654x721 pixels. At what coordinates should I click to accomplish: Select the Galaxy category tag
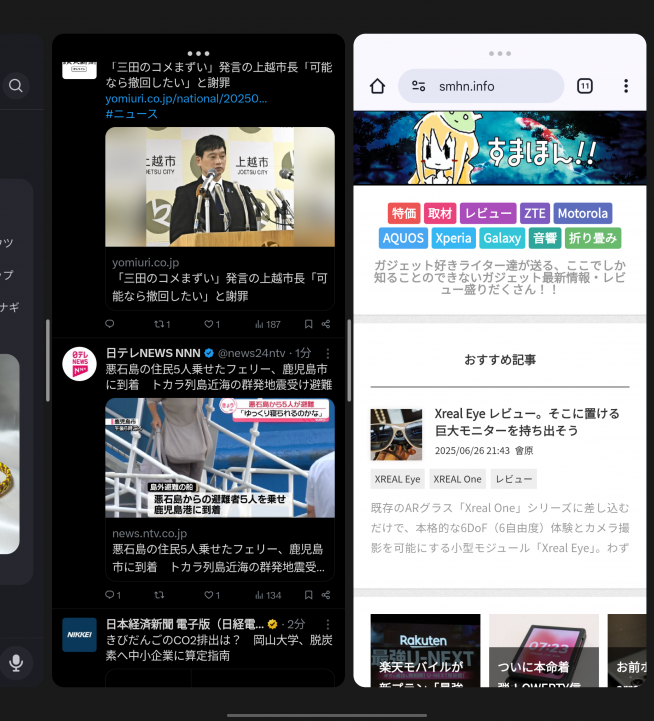[x=502, y=238]
